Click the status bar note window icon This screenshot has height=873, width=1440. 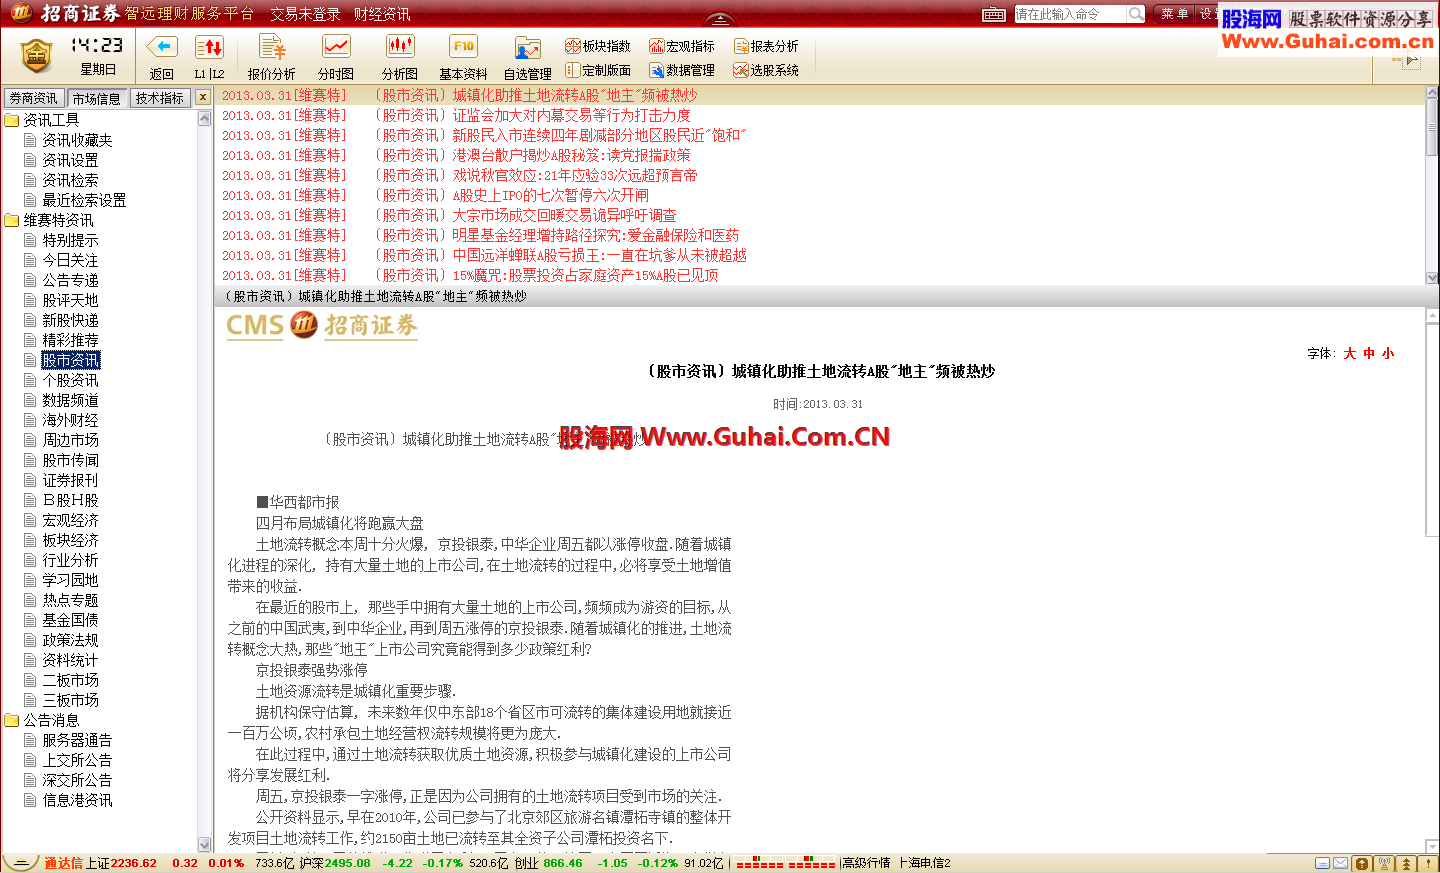1323,863
